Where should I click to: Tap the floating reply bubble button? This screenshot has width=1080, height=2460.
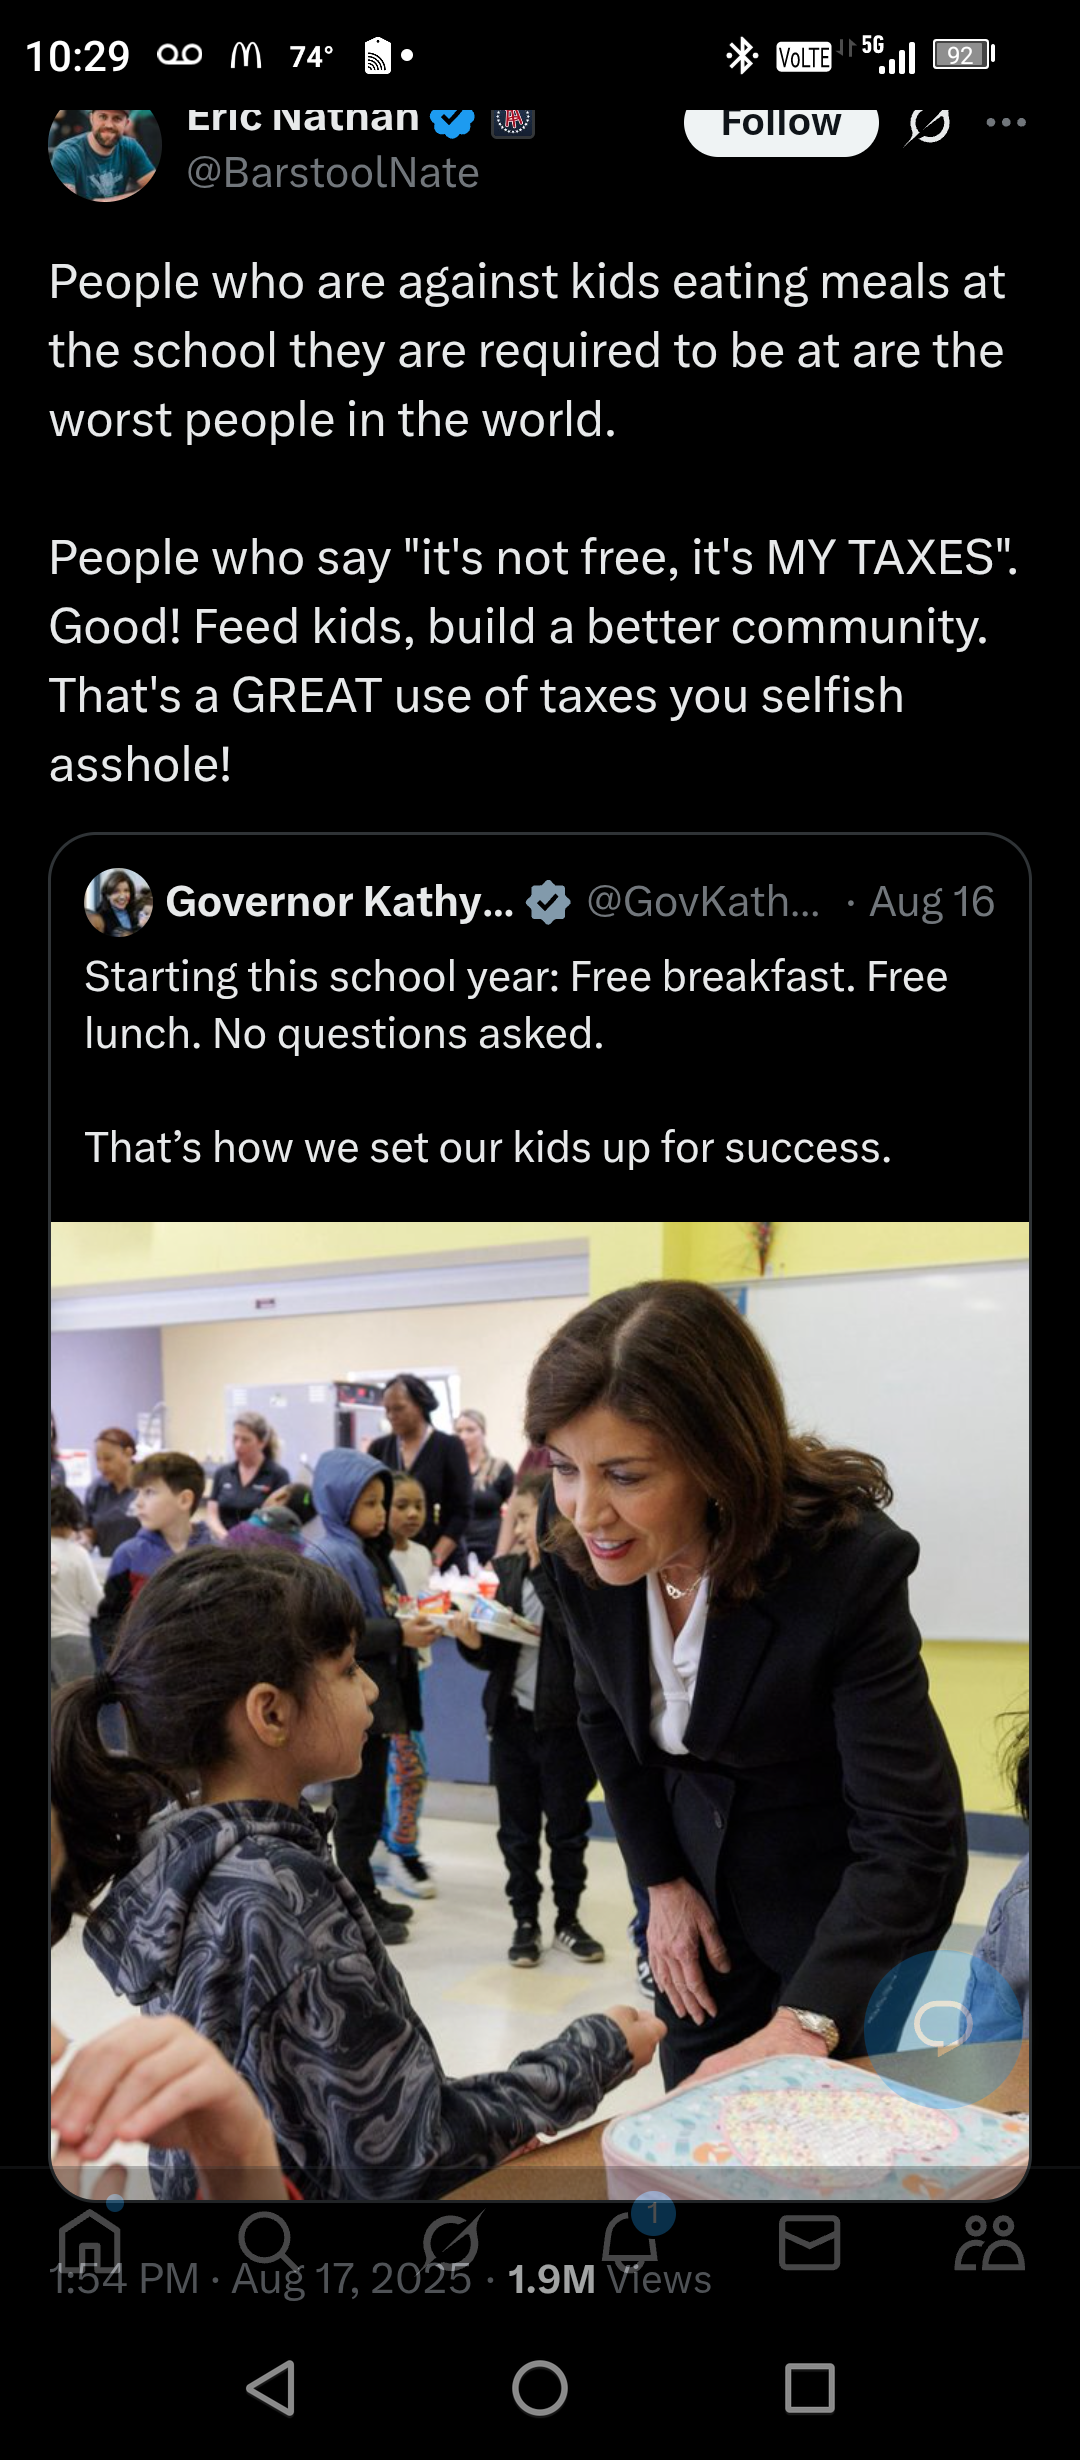coord(942,2024)
